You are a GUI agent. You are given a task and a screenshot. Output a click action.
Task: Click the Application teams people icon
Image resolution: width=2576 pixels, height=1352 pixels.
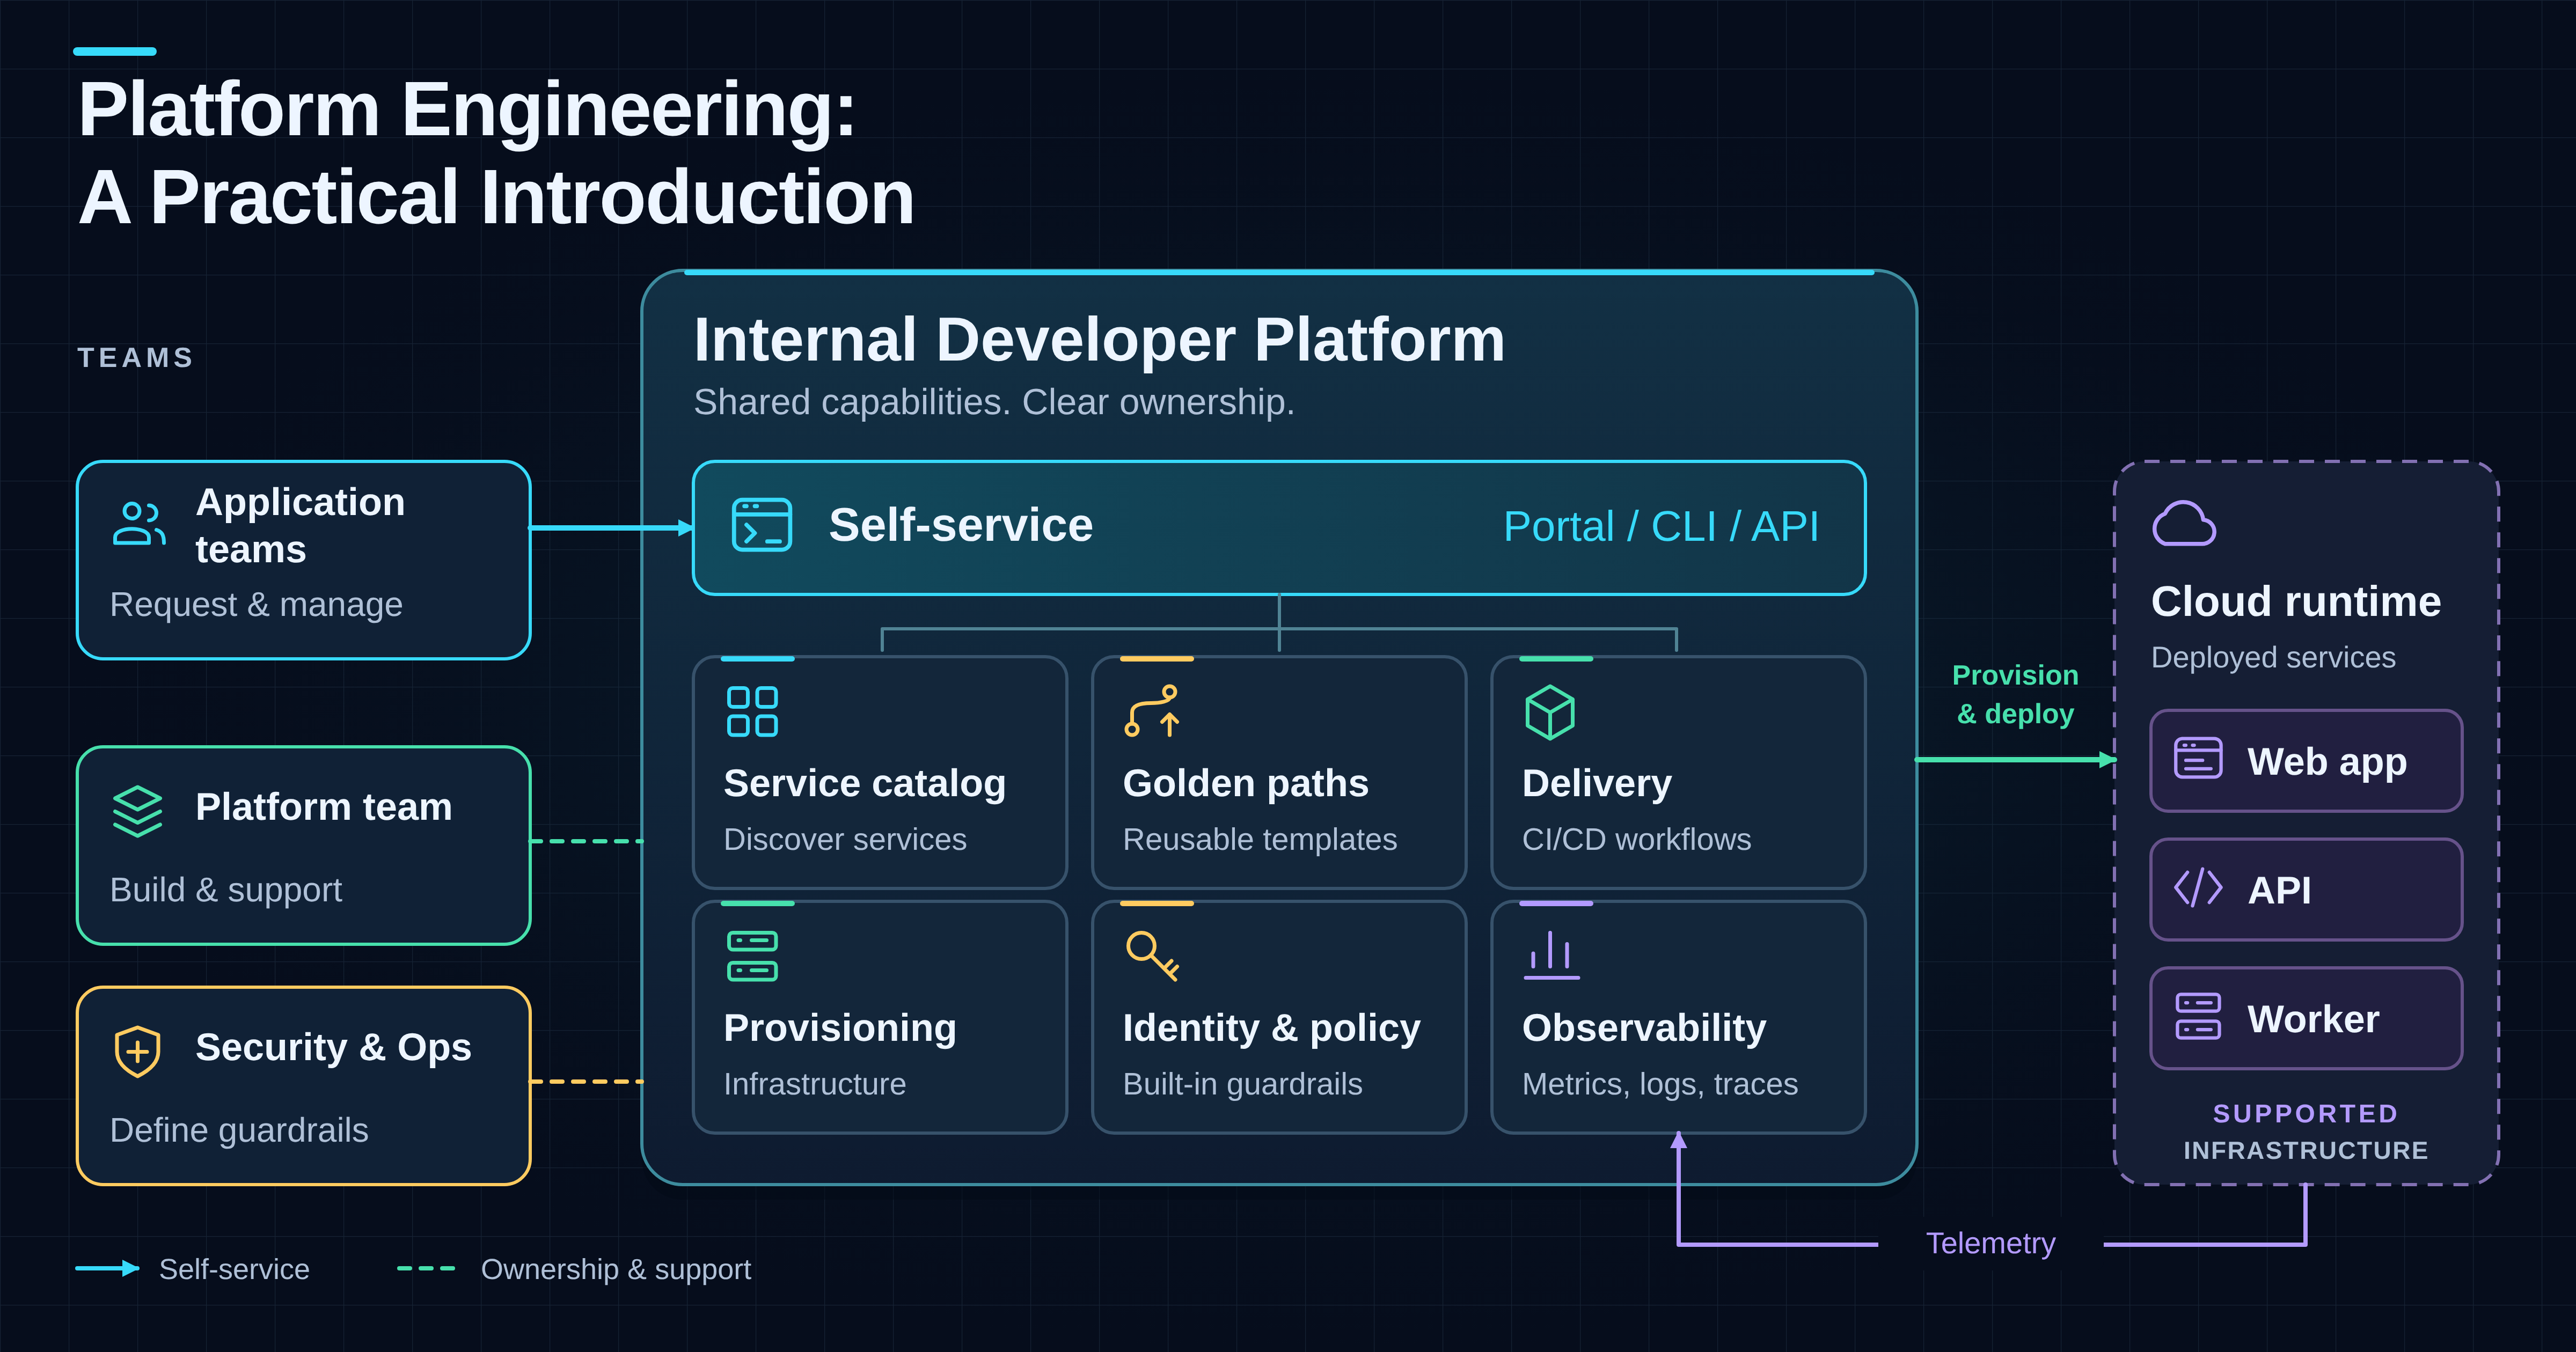tap(139, 524)
